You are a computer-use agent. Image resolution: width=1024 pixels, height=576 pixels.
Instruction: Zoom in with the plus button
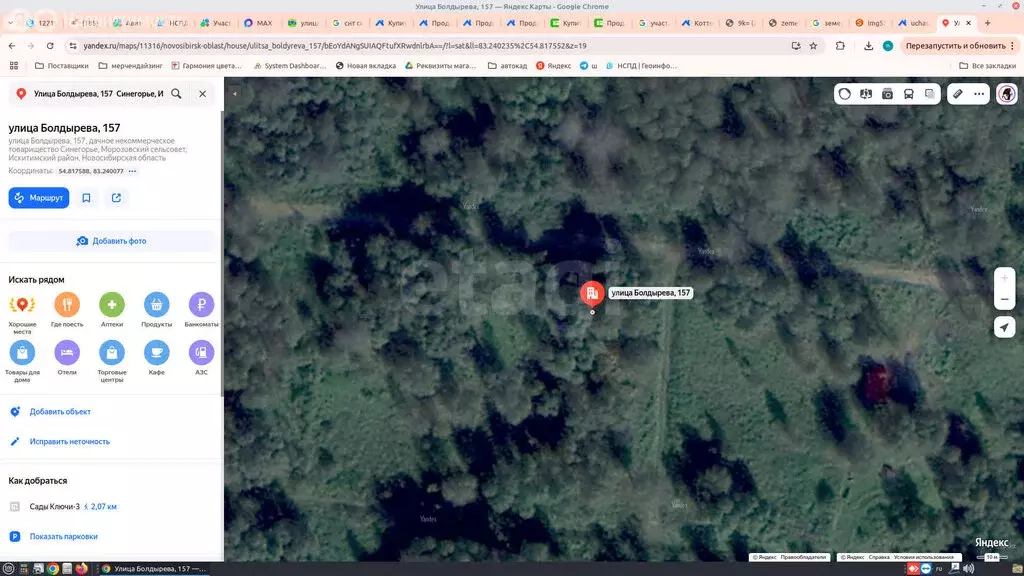point(1005,278)
